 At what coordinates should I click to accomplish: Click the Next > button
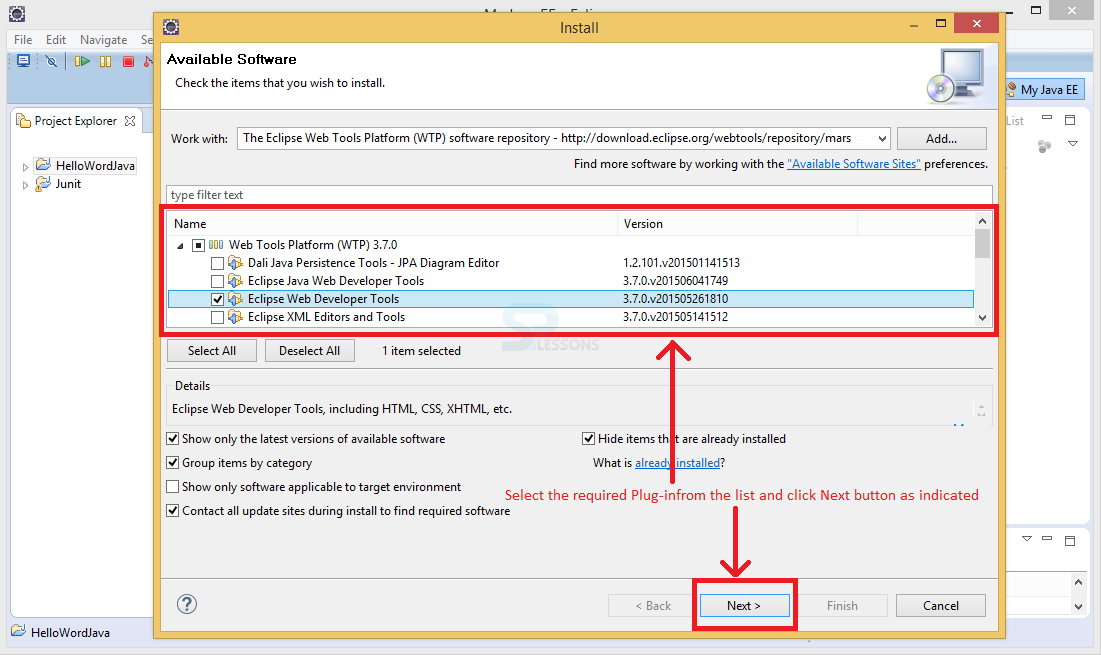(x=744, y=605)
